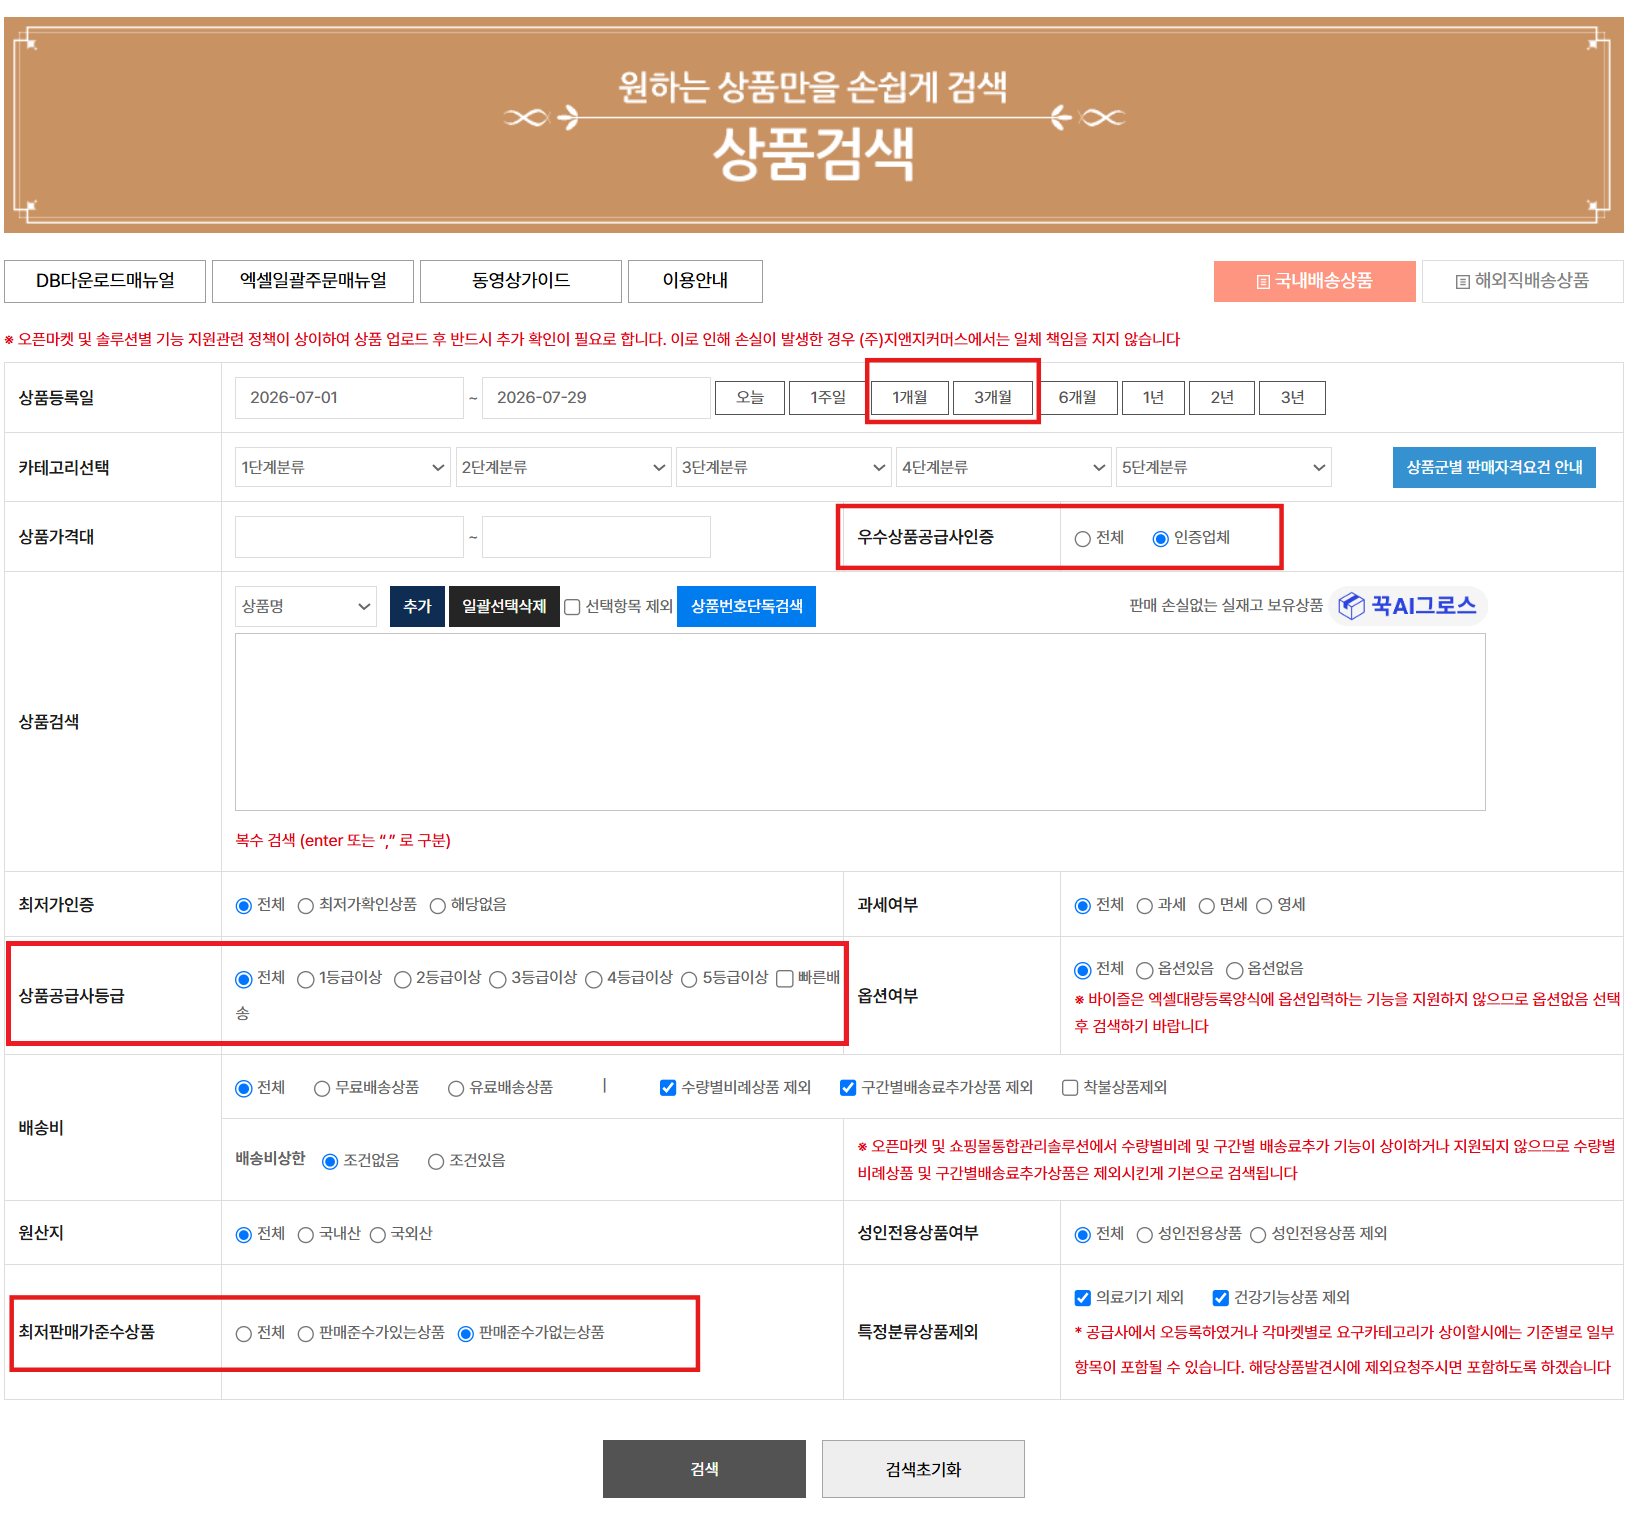Select 해당없음 under 최저가인증
Viewport: 1636px width, 1515px height.
(437, 906)
